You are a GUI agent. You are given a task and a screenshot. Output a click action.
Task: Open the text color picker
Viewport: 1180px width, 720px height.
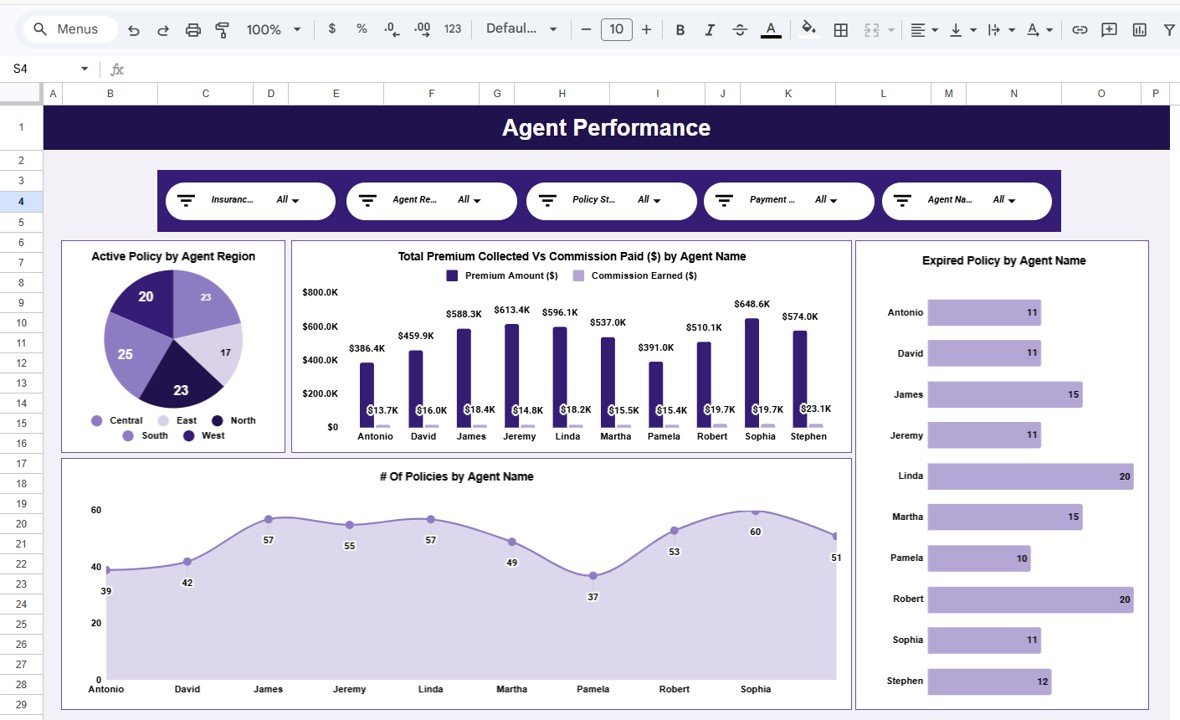pos(770,30)
